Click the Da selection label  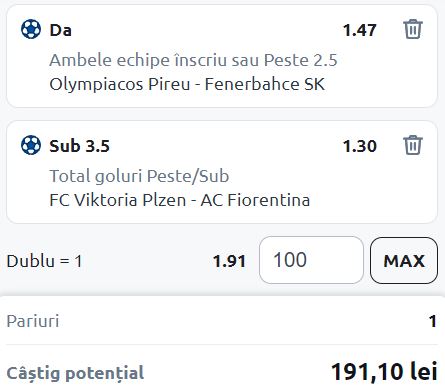click(61, 30)
